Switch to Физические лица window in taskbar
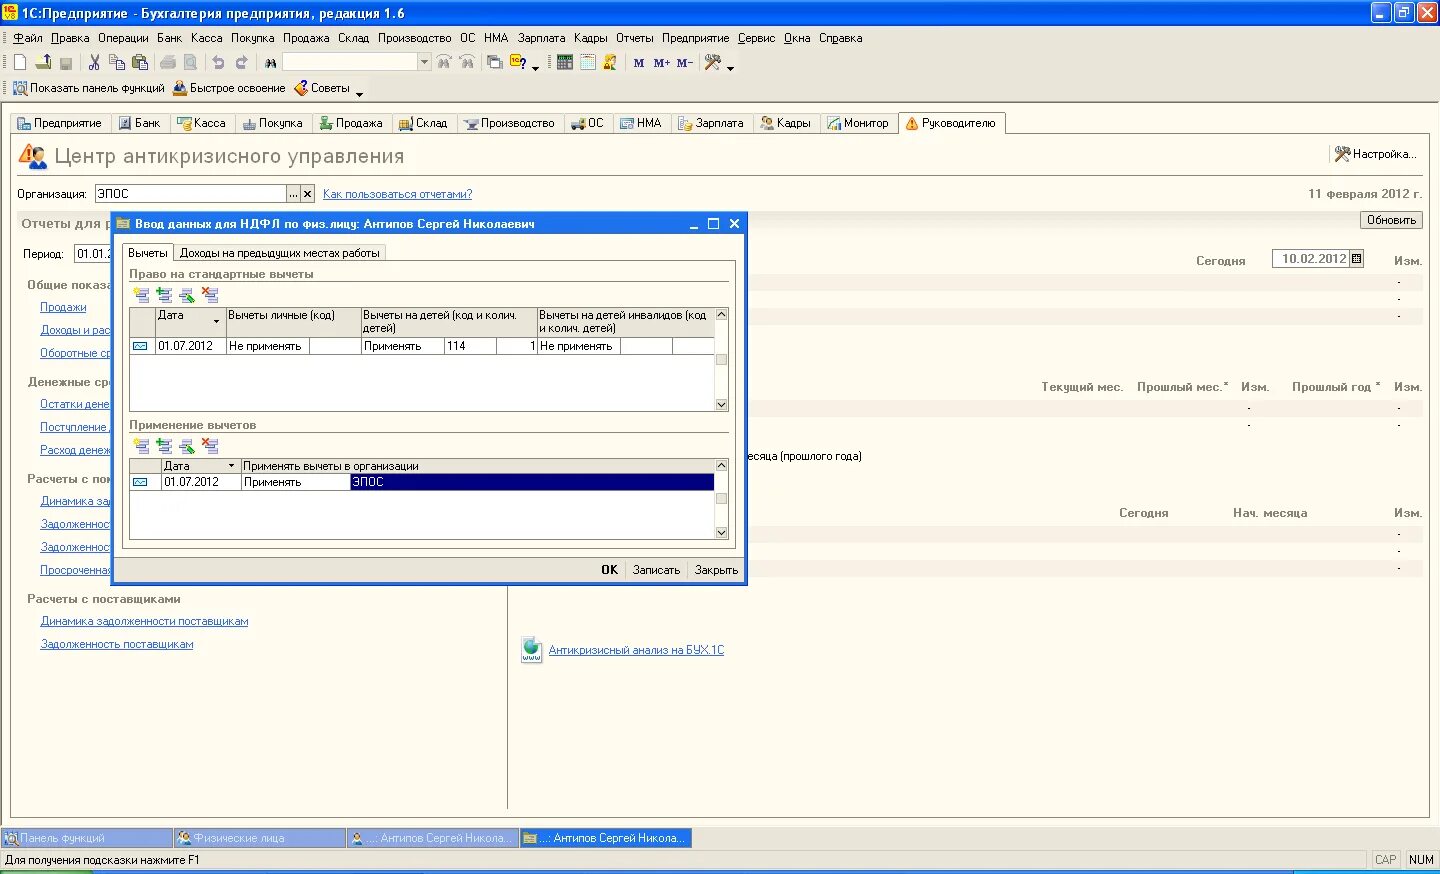 click(x=259, y=838)
